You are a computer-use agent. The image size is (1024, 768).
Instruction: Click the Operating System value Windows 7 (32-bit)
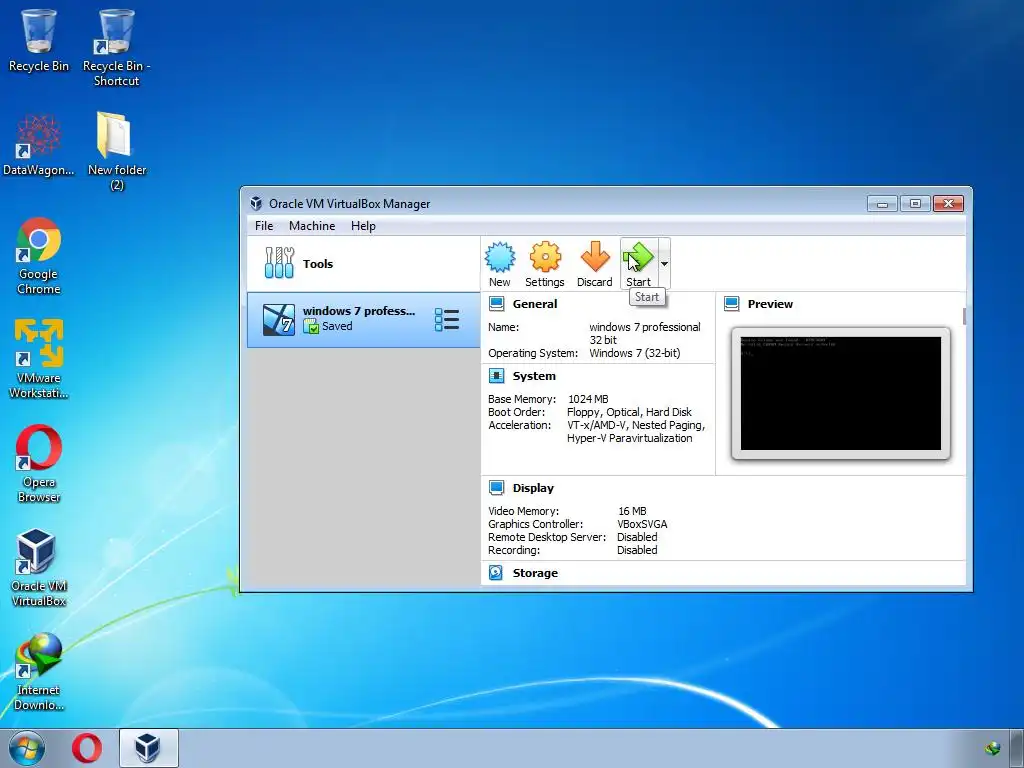(635, 353)
